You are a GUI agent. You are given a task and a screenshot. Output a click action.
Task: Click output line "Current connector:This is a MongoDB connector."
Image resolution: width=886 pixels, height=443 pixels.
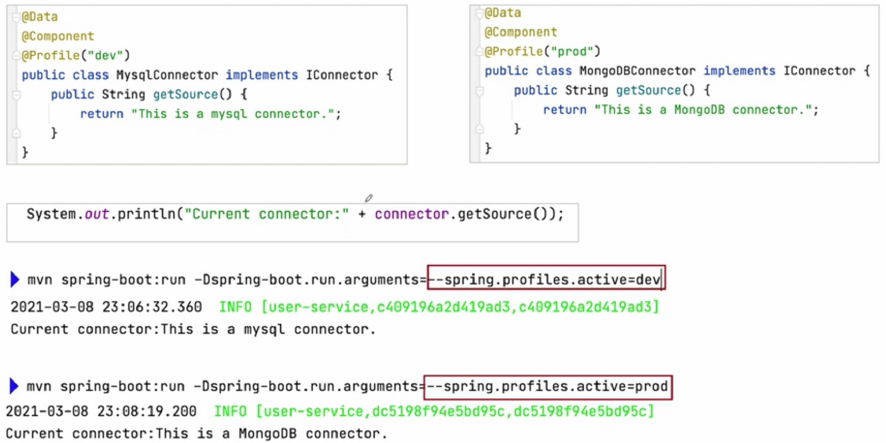pyautogui.click(x=197, y=435)
